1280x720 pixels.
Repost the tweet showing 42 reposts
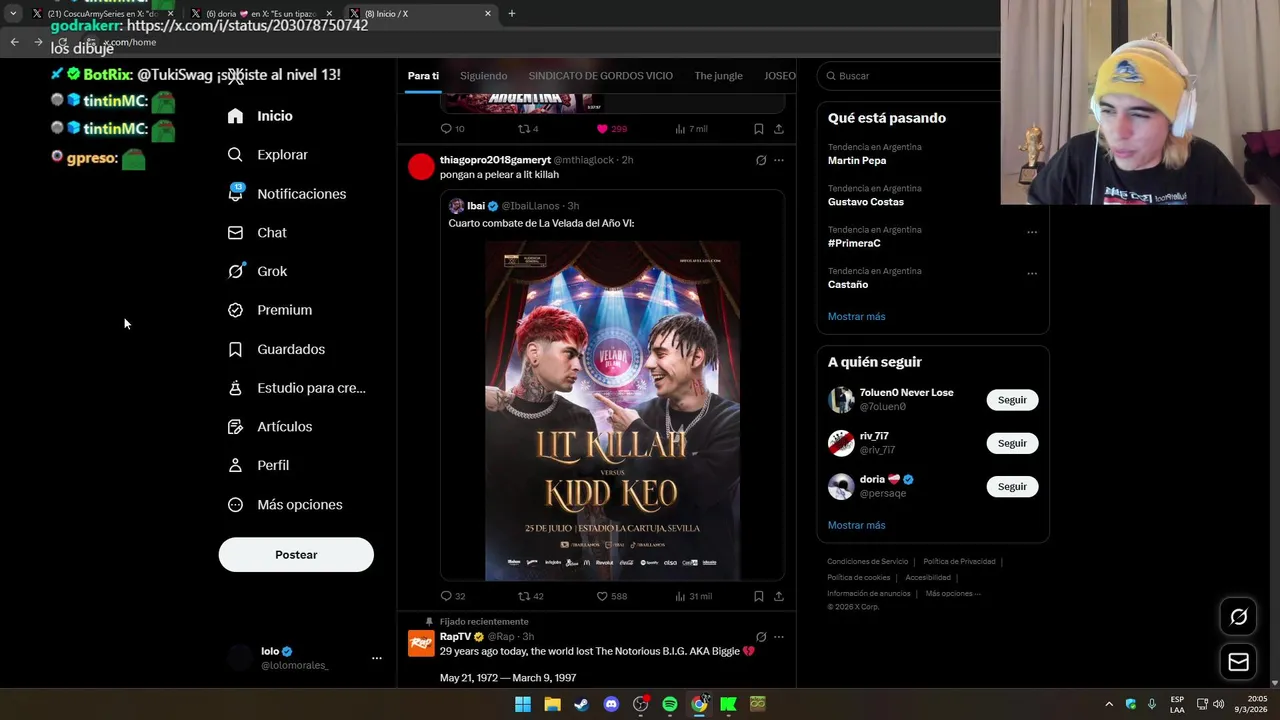click(x=530, y=596)
